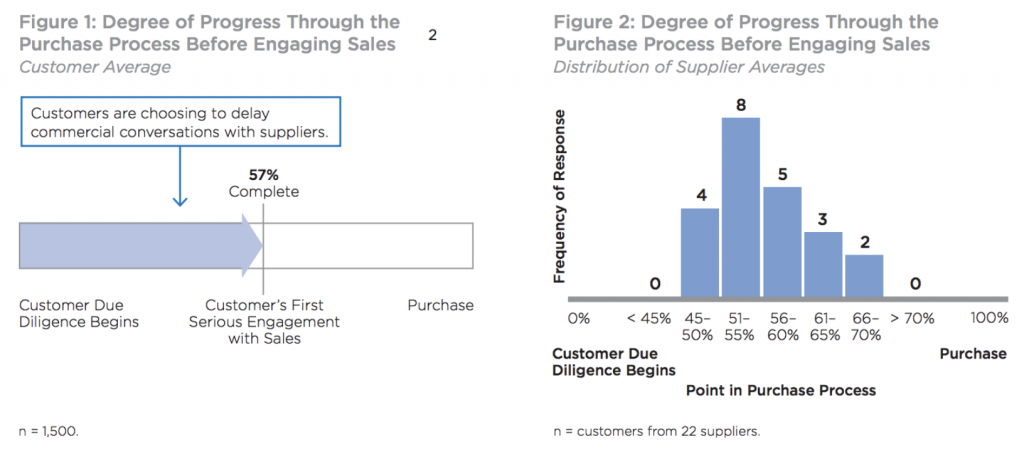Click the Frequency of Response axis label
1024x464 pixels.
(560, 195)
